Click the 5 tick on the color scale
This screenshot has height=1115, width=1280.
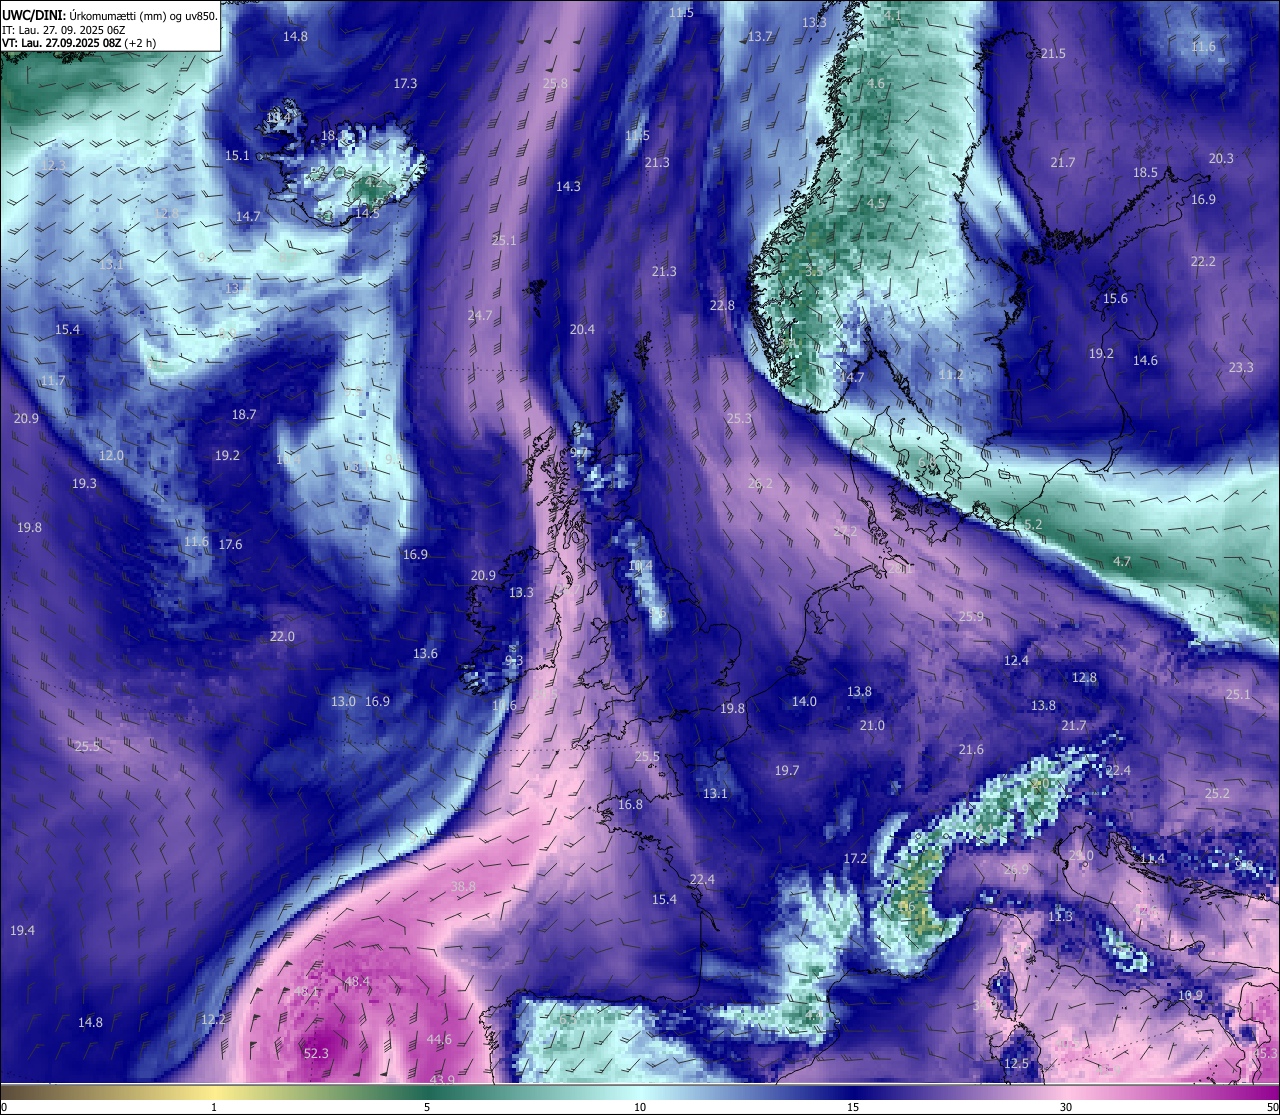coord(427,1107)
